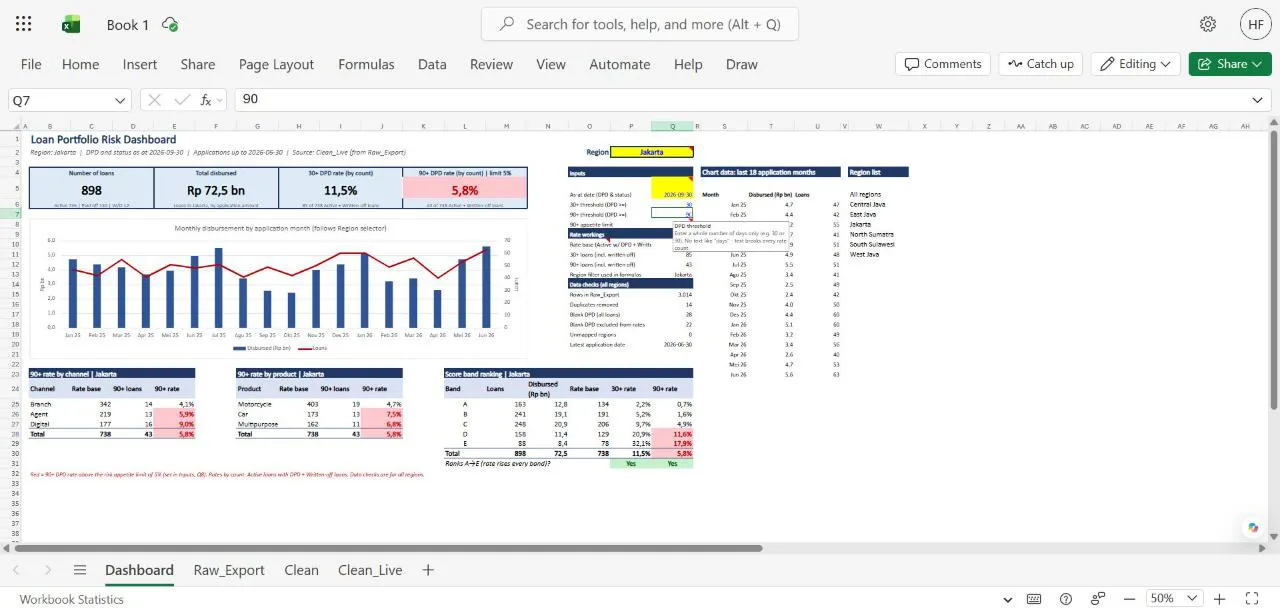Expand the Name Box dropdown
The height and width of the screenshot is (609, 1280).
coord(121,100)
